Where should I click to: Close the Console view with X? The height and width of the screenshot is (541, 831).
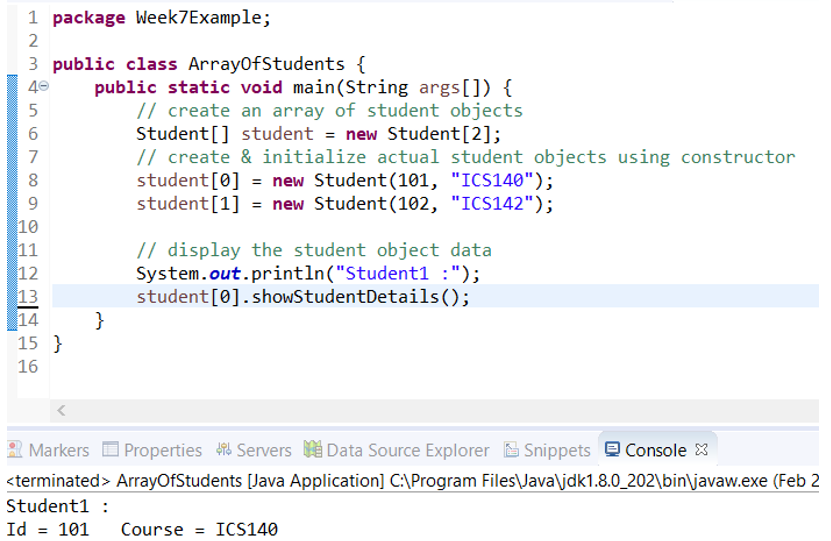click(702, 449)
